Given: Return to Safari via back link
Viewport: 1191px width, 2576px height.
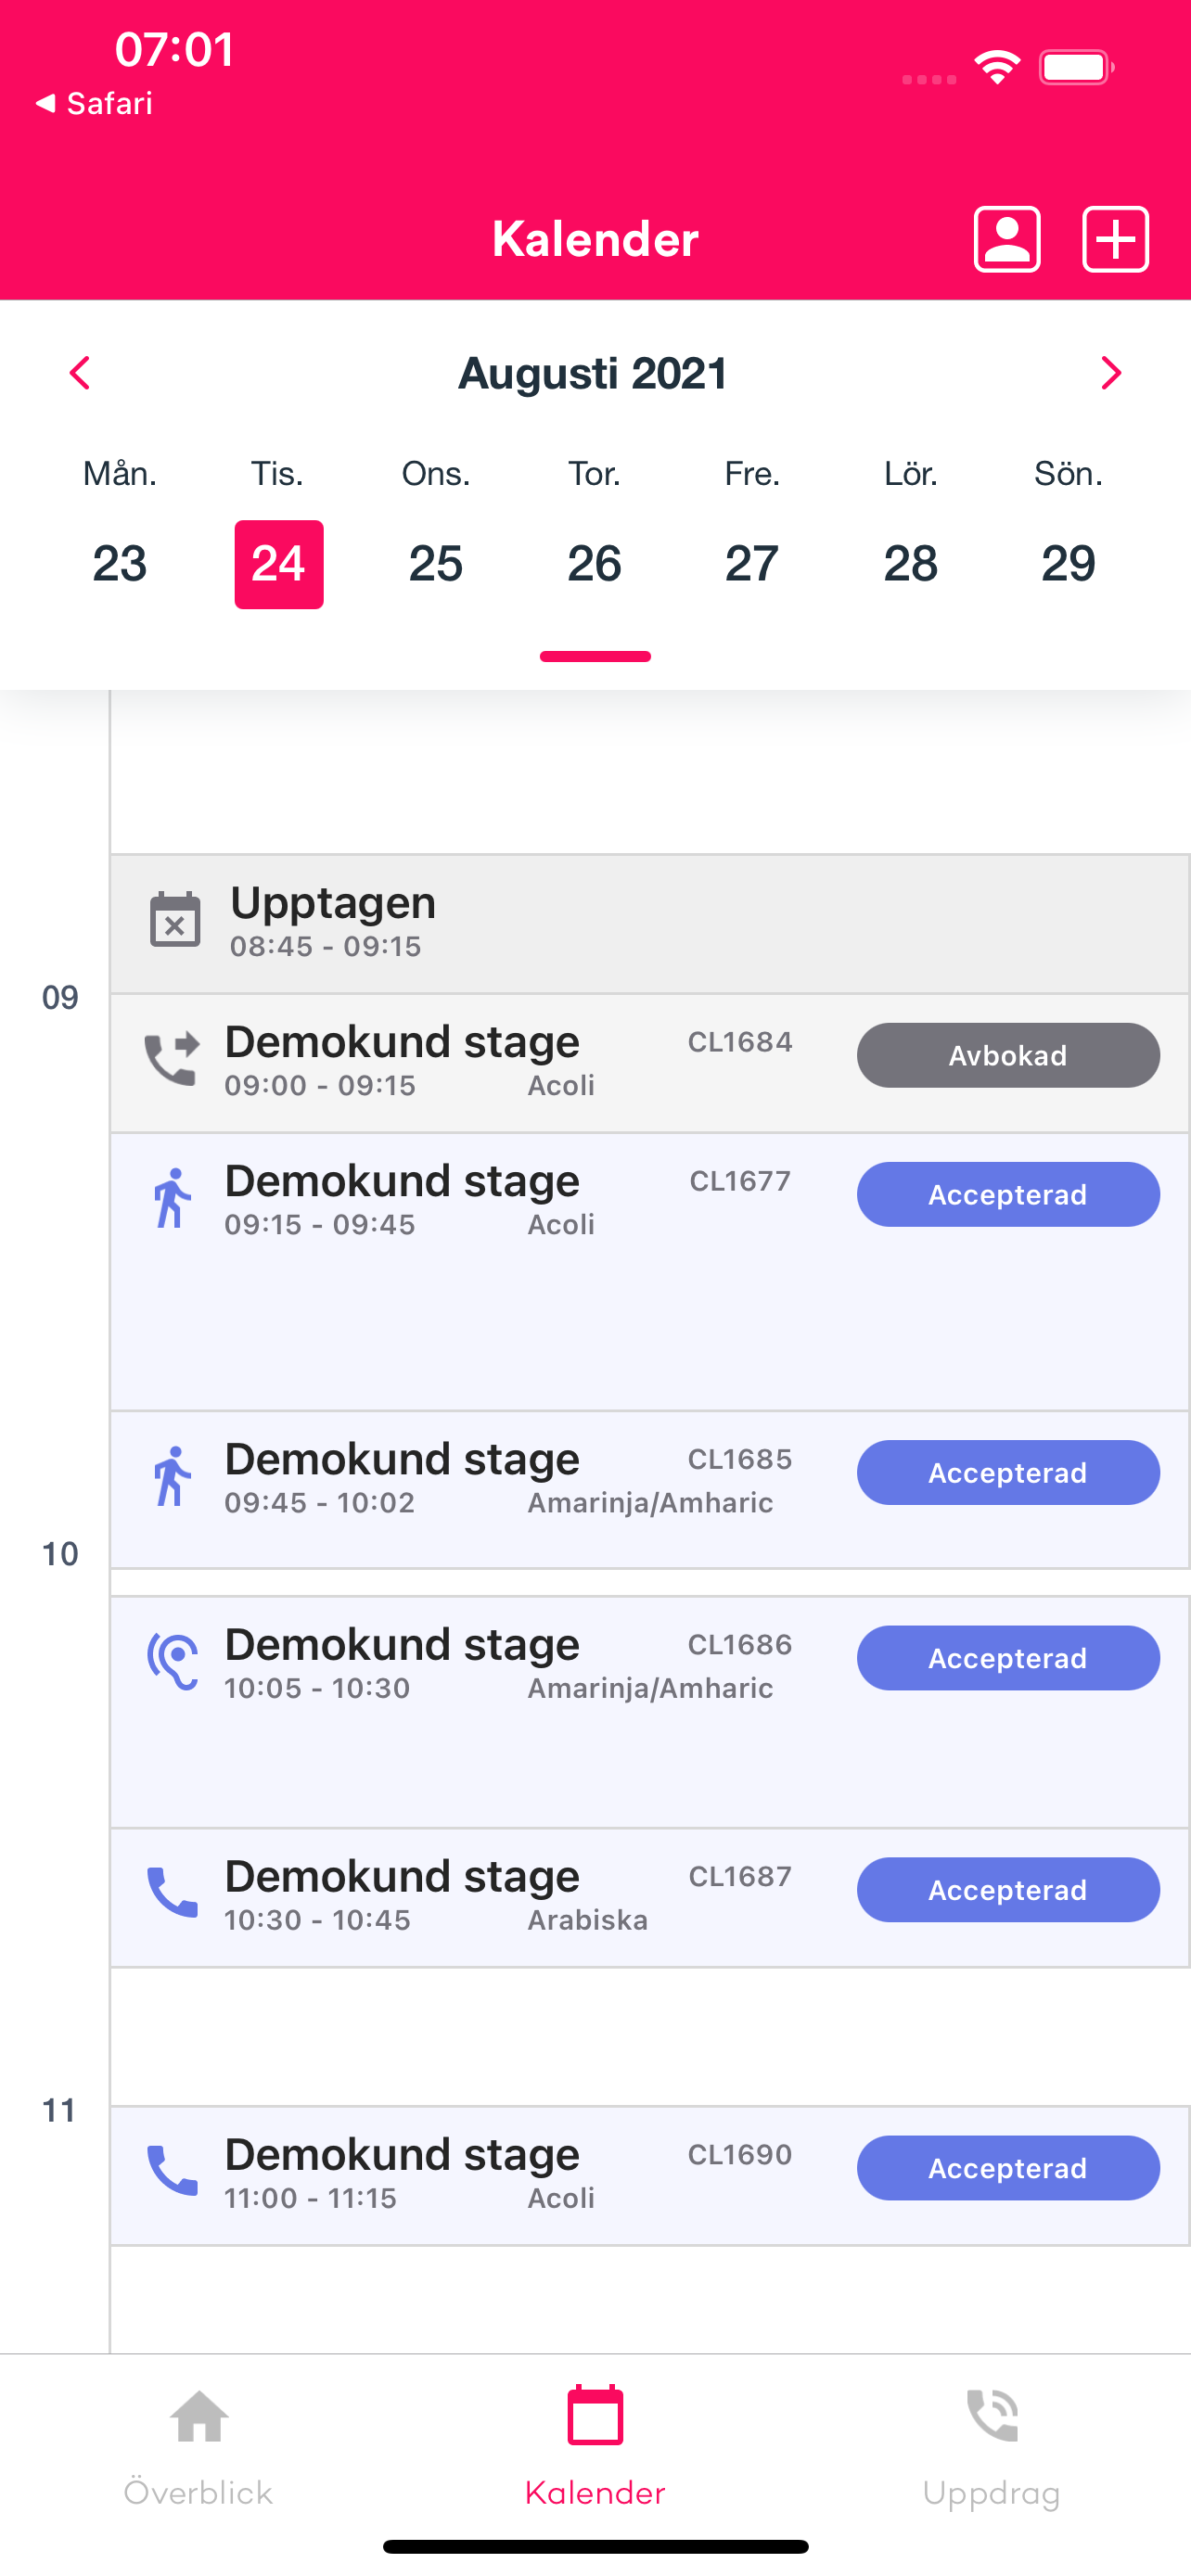Looking at the screenshot, I should click(x=94, y=103).
